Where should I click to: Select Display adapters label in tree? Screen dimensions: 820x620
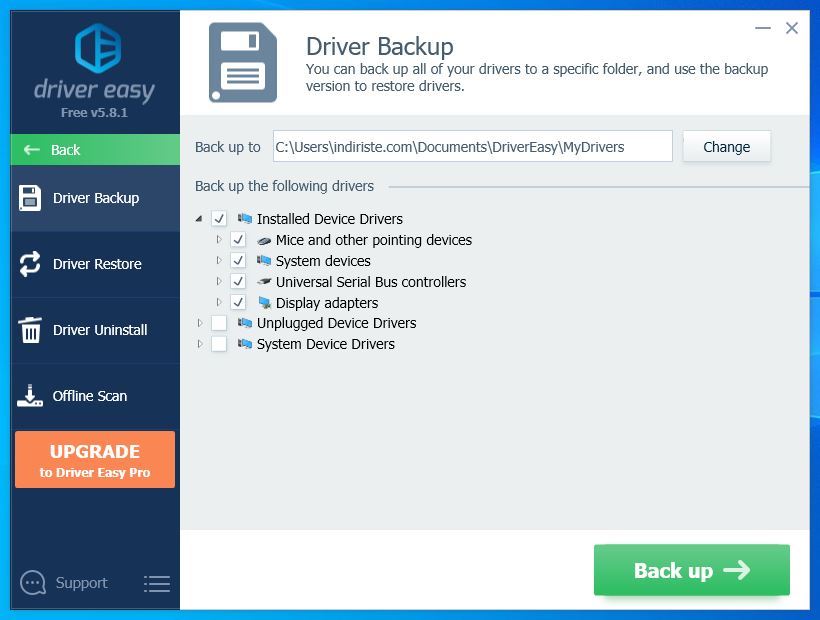327,303
